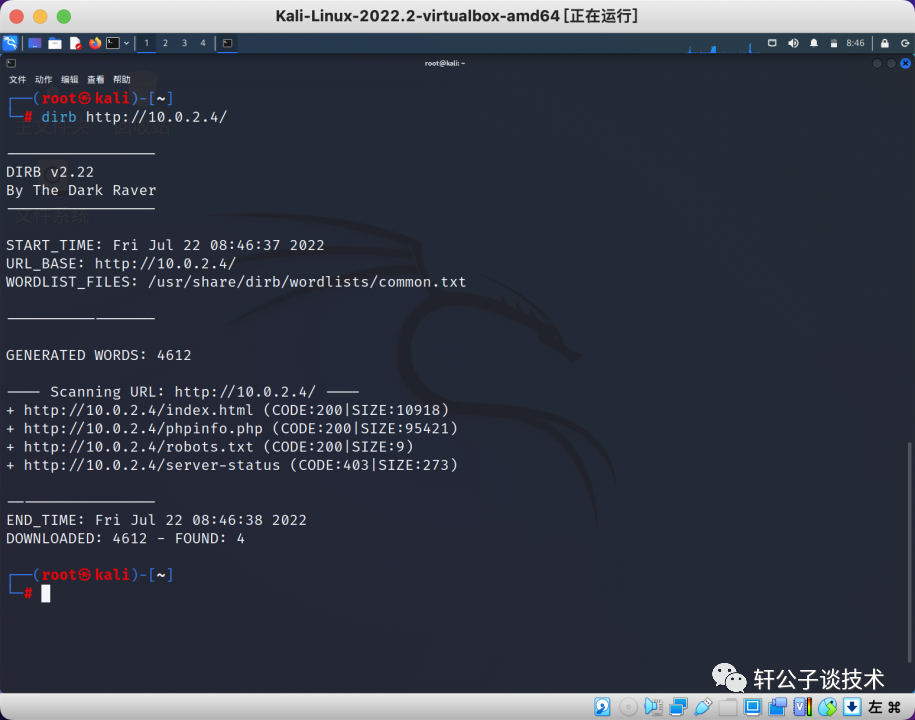Switch to workspace 3

[x=184, y=43]
